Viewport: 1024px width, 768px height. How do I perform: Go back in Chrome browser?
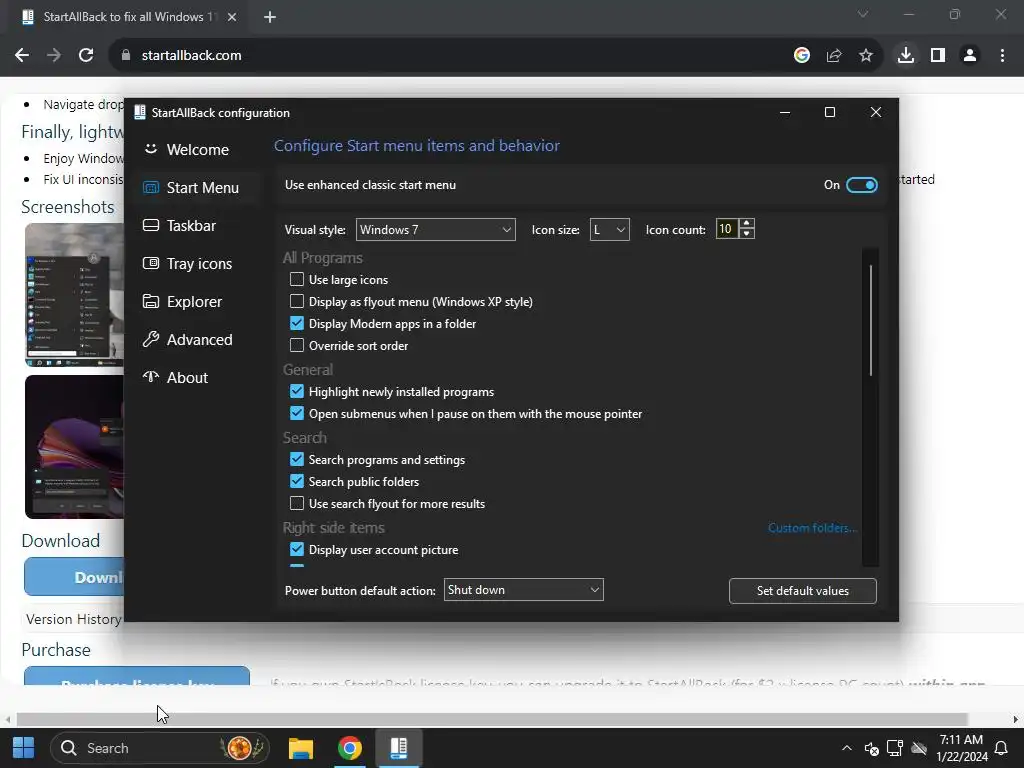tap(22, 56)
